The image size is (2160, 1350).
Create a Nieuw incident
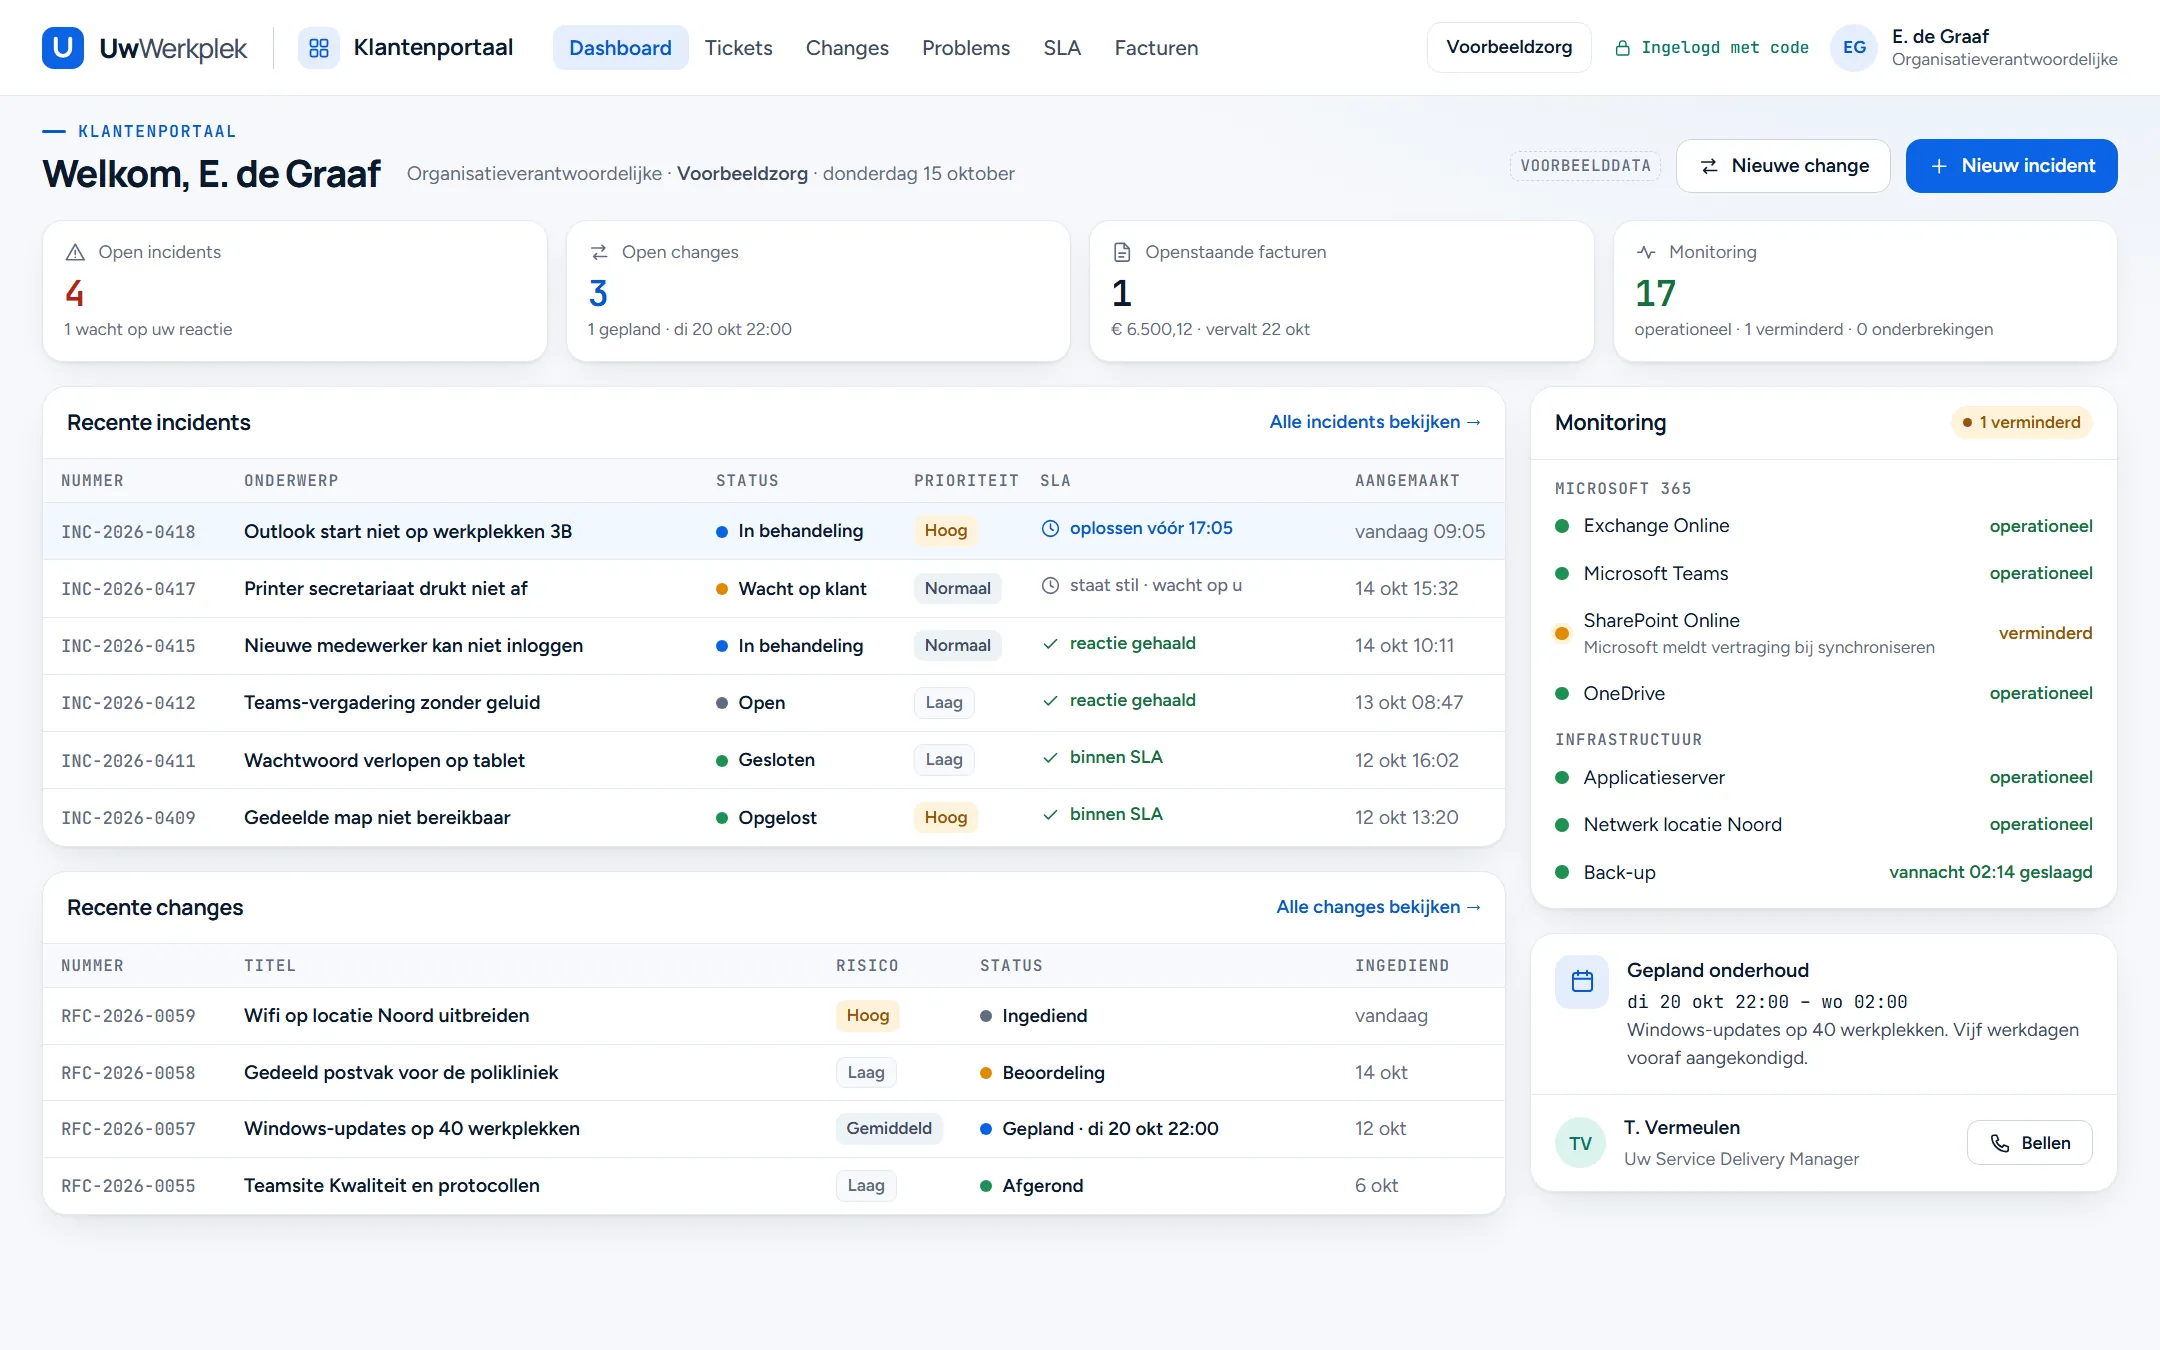[2011, 165]
